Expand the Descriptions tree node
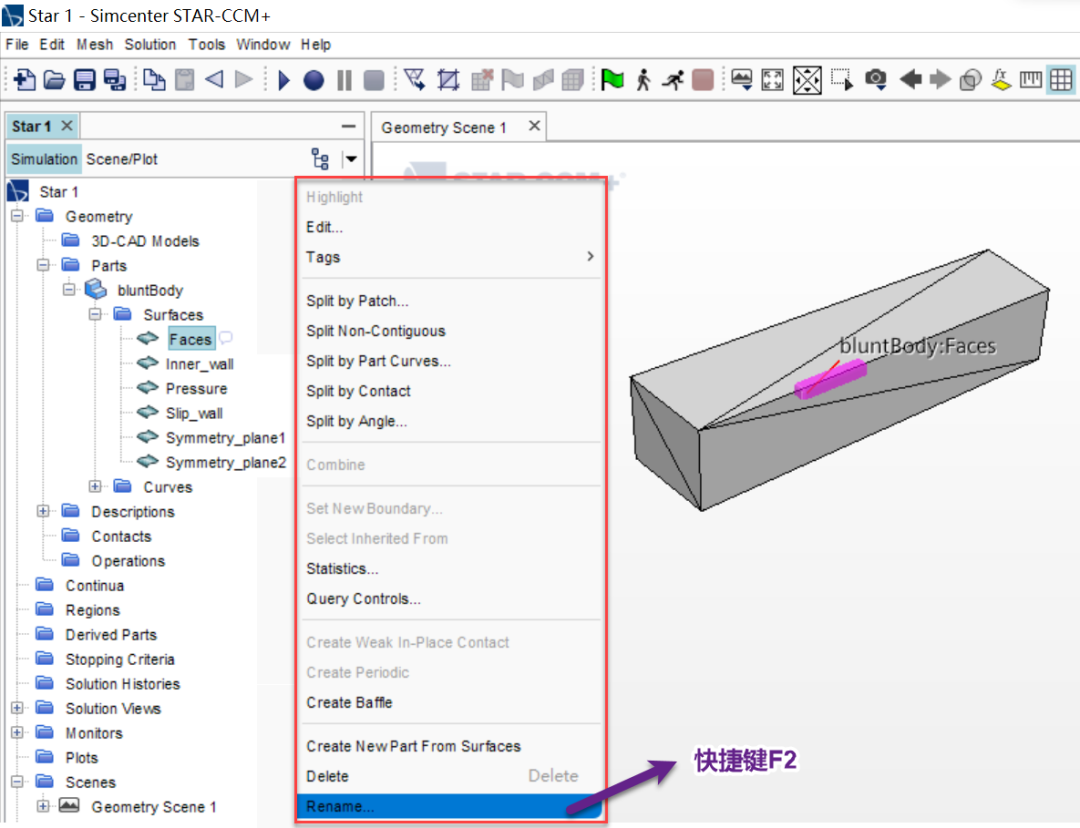This screenshot has width=1080, height=828. point(43,511)
